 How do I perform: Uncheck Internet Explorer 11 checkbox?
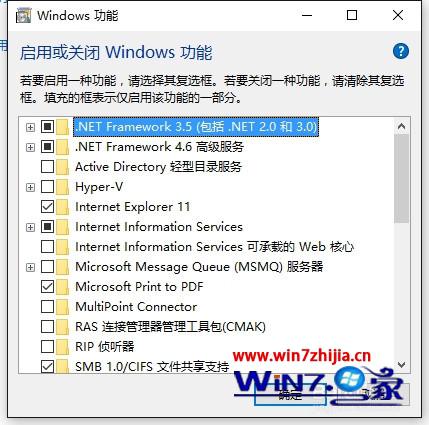[47, 207]
